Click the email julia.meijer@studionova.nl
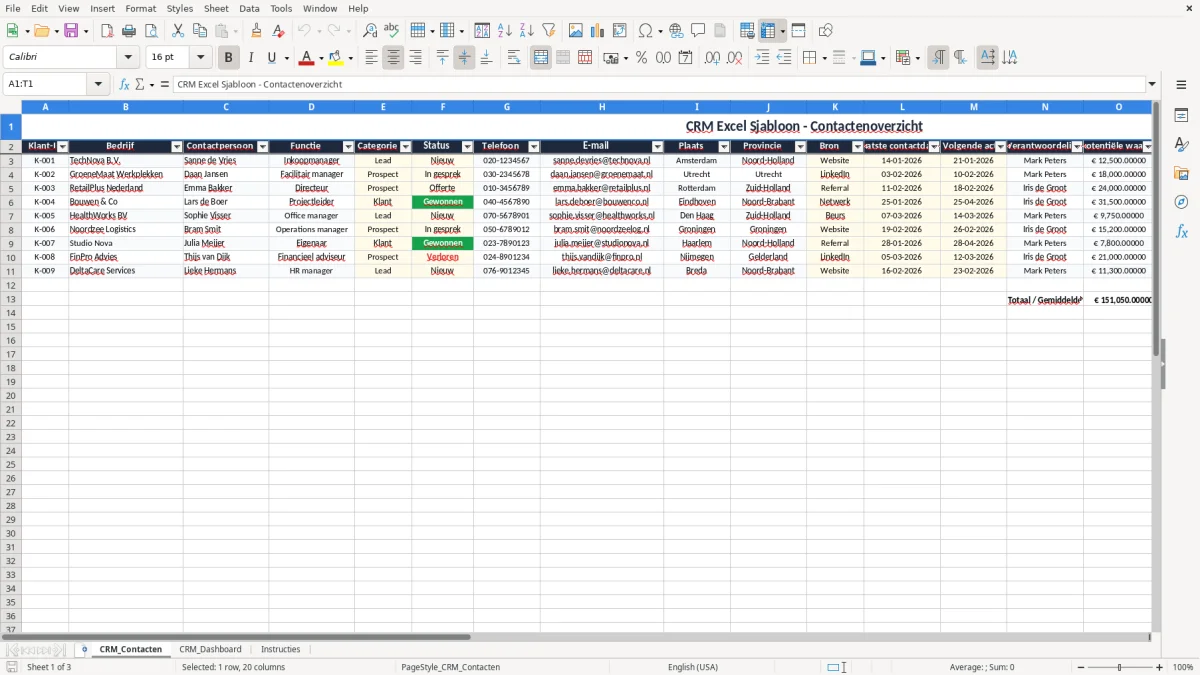 pyautogui.click(x=601, y=243)
